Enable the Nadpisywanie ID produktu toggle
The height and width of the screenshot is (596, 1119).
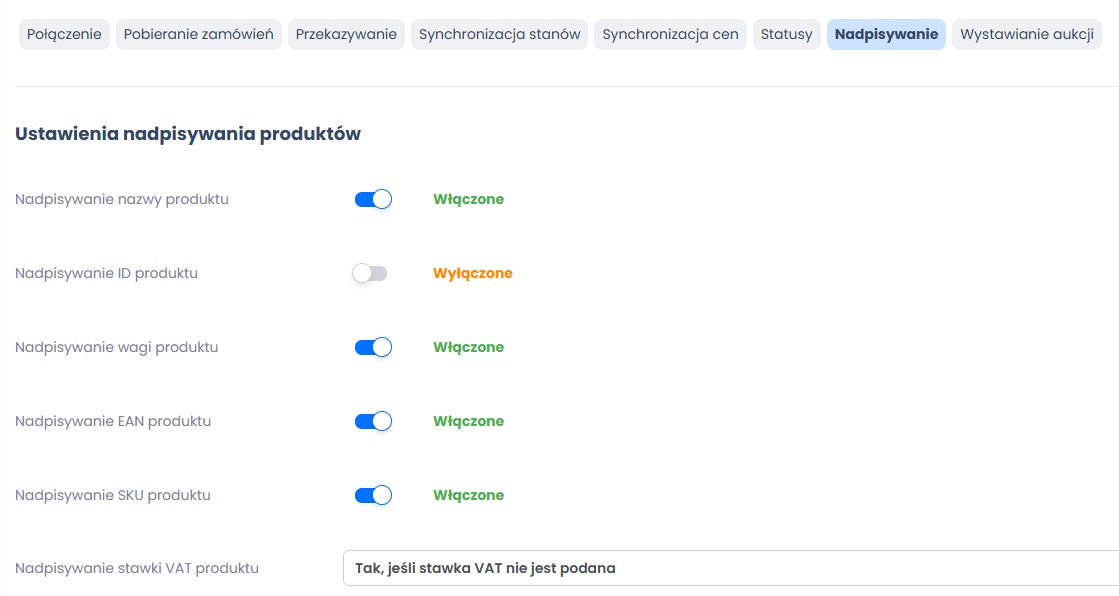pos(370,273)
